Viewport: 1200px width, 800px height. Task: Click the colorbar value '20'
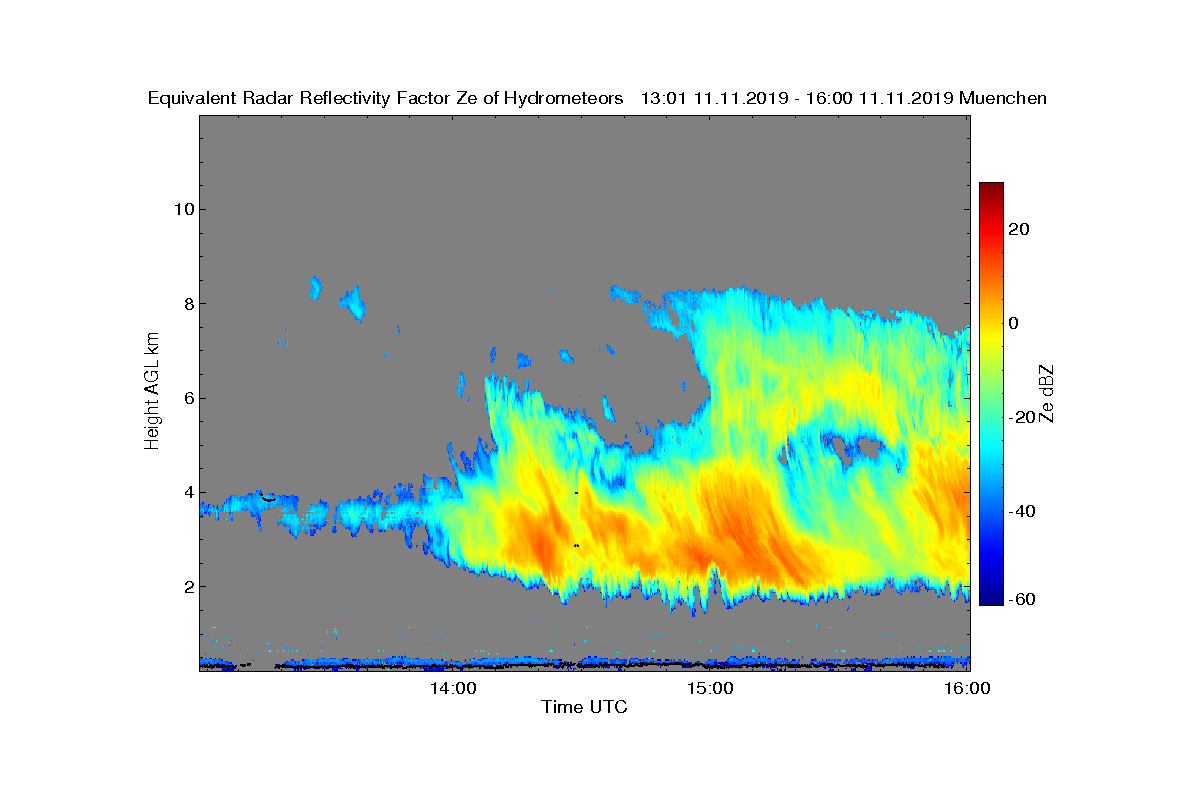pos(1019,229)
